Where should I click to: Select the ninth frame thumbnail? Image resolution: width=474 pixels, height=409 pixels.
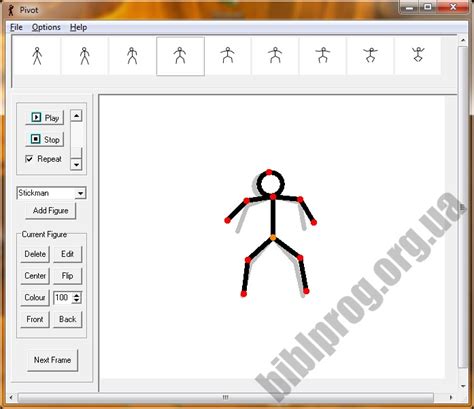click(418, 56)
